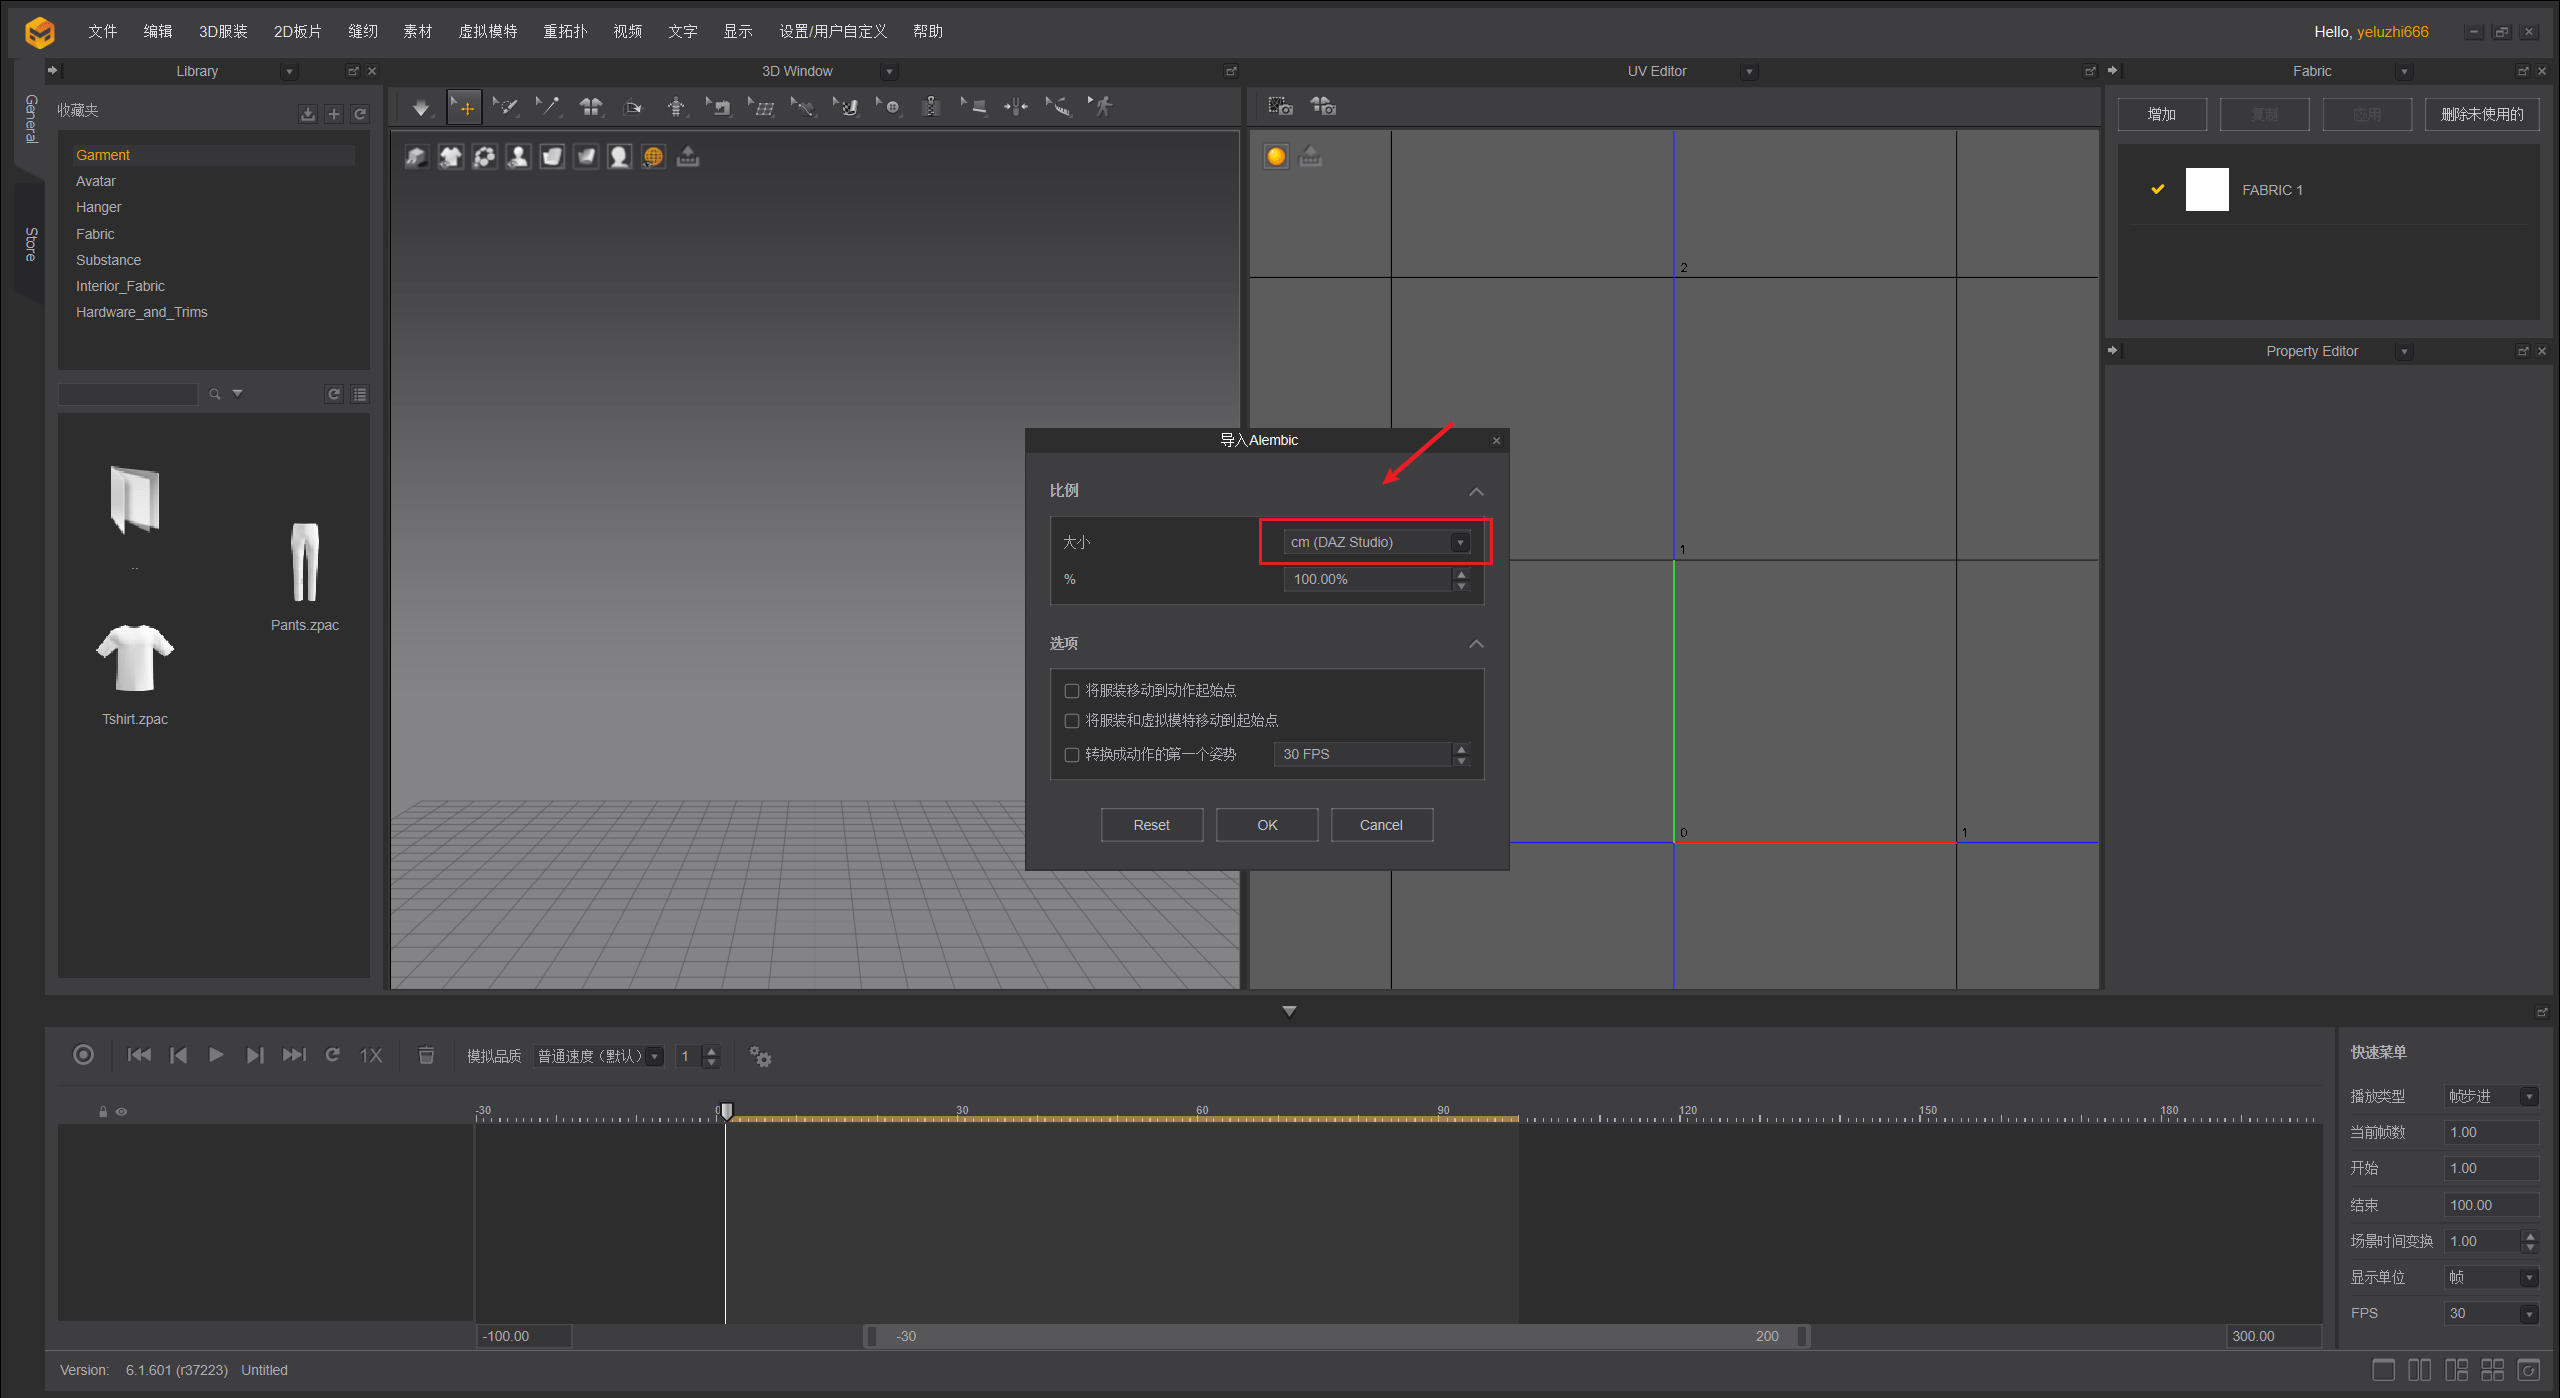Click the FABRIC 1 white color swatch
2560x1398 pixels.
(x=2206, y=190)
